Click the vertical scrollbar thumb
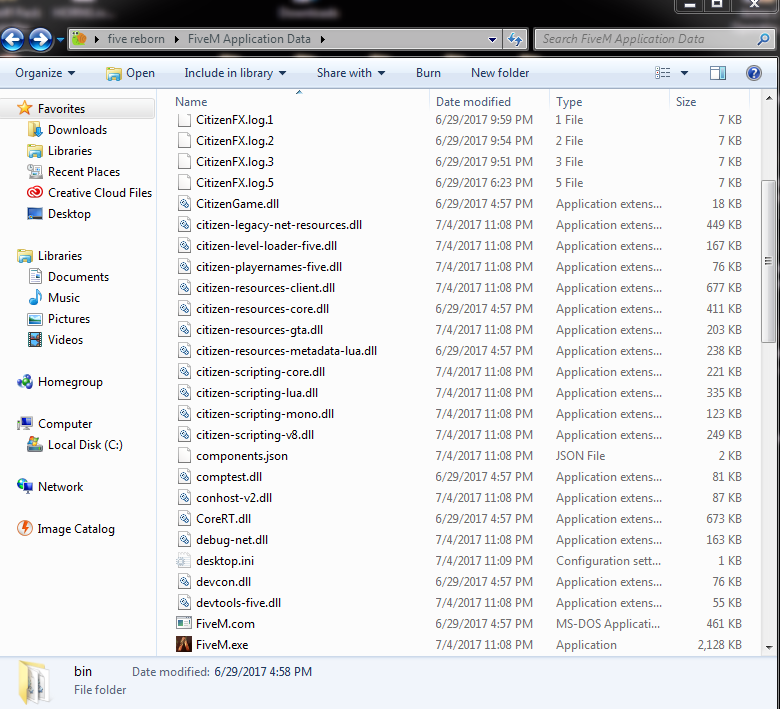Viewport: 780px width, 709px height. (768, 261)
